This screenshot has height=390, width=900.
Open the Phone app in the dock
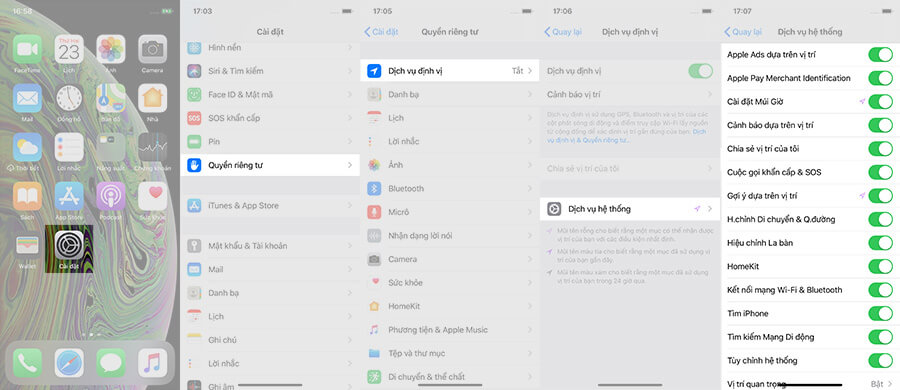tap(27, 363)
